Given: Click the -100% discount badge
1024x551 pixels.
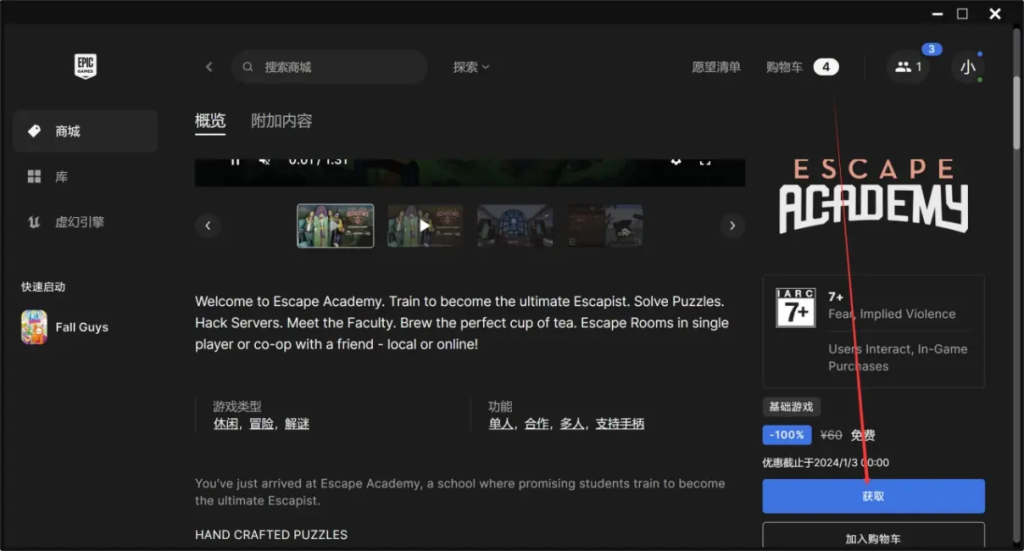Looking at the screenshot, I should (x=786, y=435).
